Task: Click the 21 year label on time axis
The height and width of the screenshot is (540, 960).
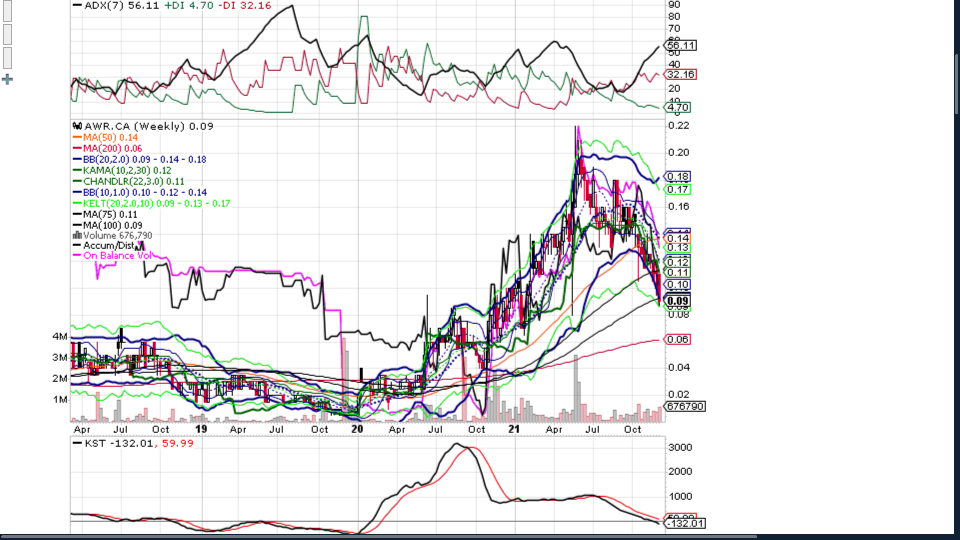Action: click(x=514, y=429)
